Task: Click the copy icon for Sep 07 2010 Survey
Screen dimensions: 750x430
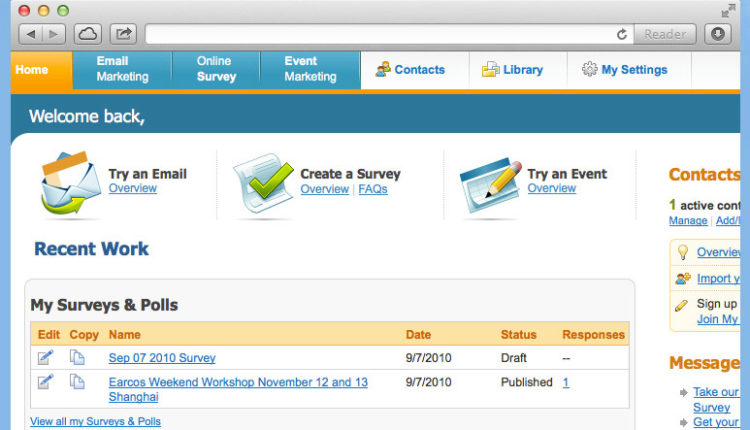Action: (x=77, y=357)
